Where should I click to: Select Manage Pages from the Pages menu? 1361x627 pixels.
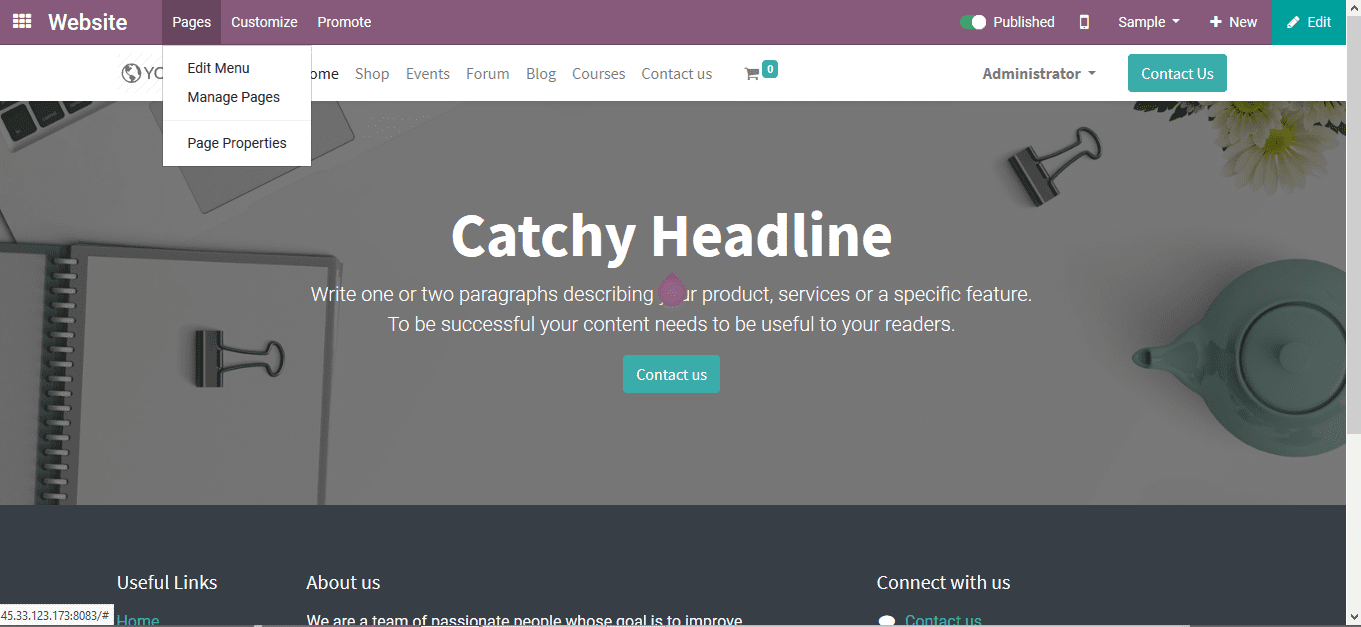point(233,97)
